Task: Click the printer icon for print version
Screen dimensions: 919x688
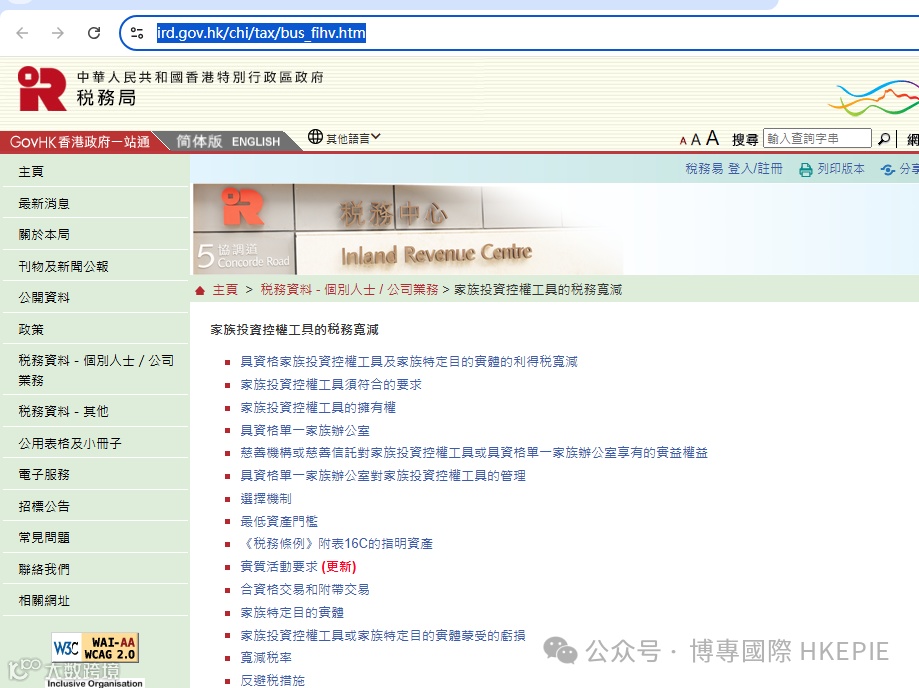Action: [806, 169]
